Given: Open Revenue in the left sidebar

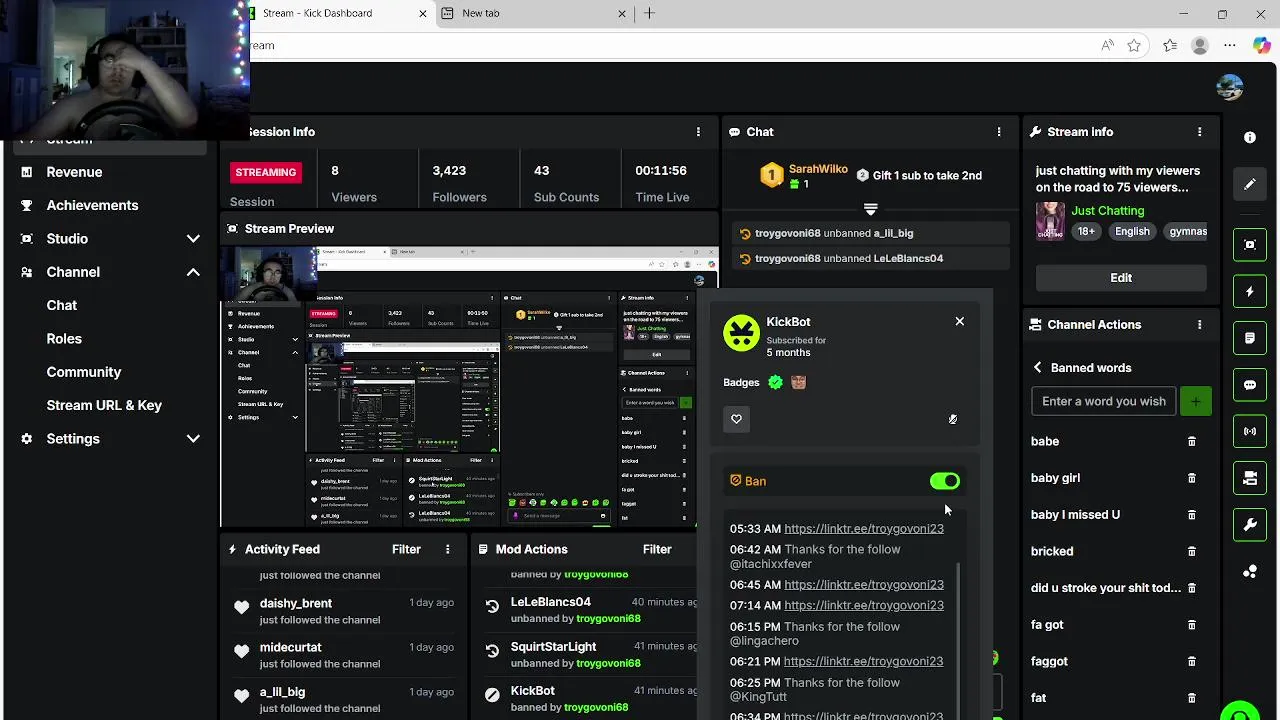Looking at the screenshot, I should tap(74, 172).
